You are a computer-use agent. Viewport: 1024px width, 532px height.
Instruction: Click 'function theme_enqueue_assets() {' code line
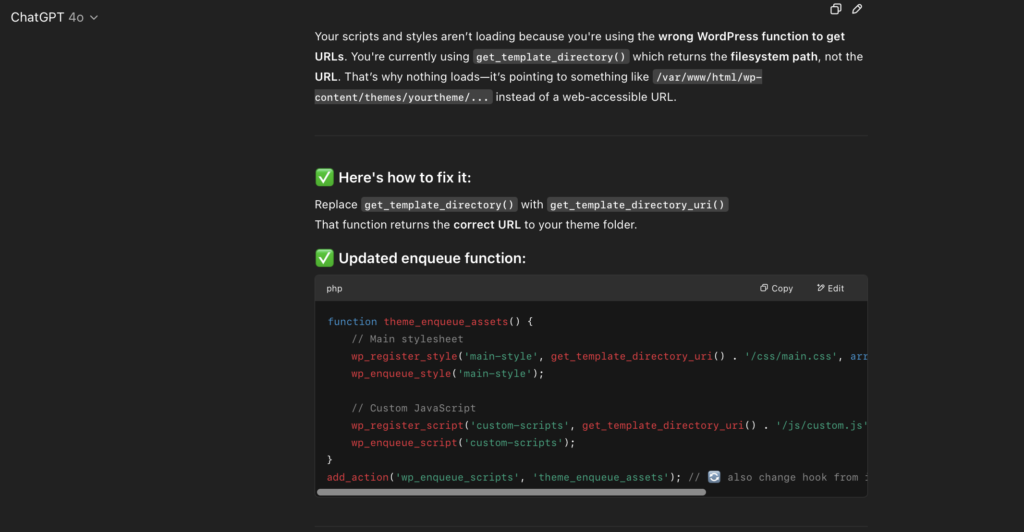tap(430, 321)
